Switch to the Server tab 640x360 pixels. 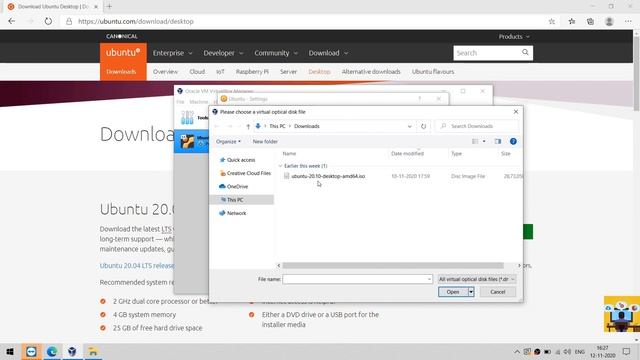point(288,72)
